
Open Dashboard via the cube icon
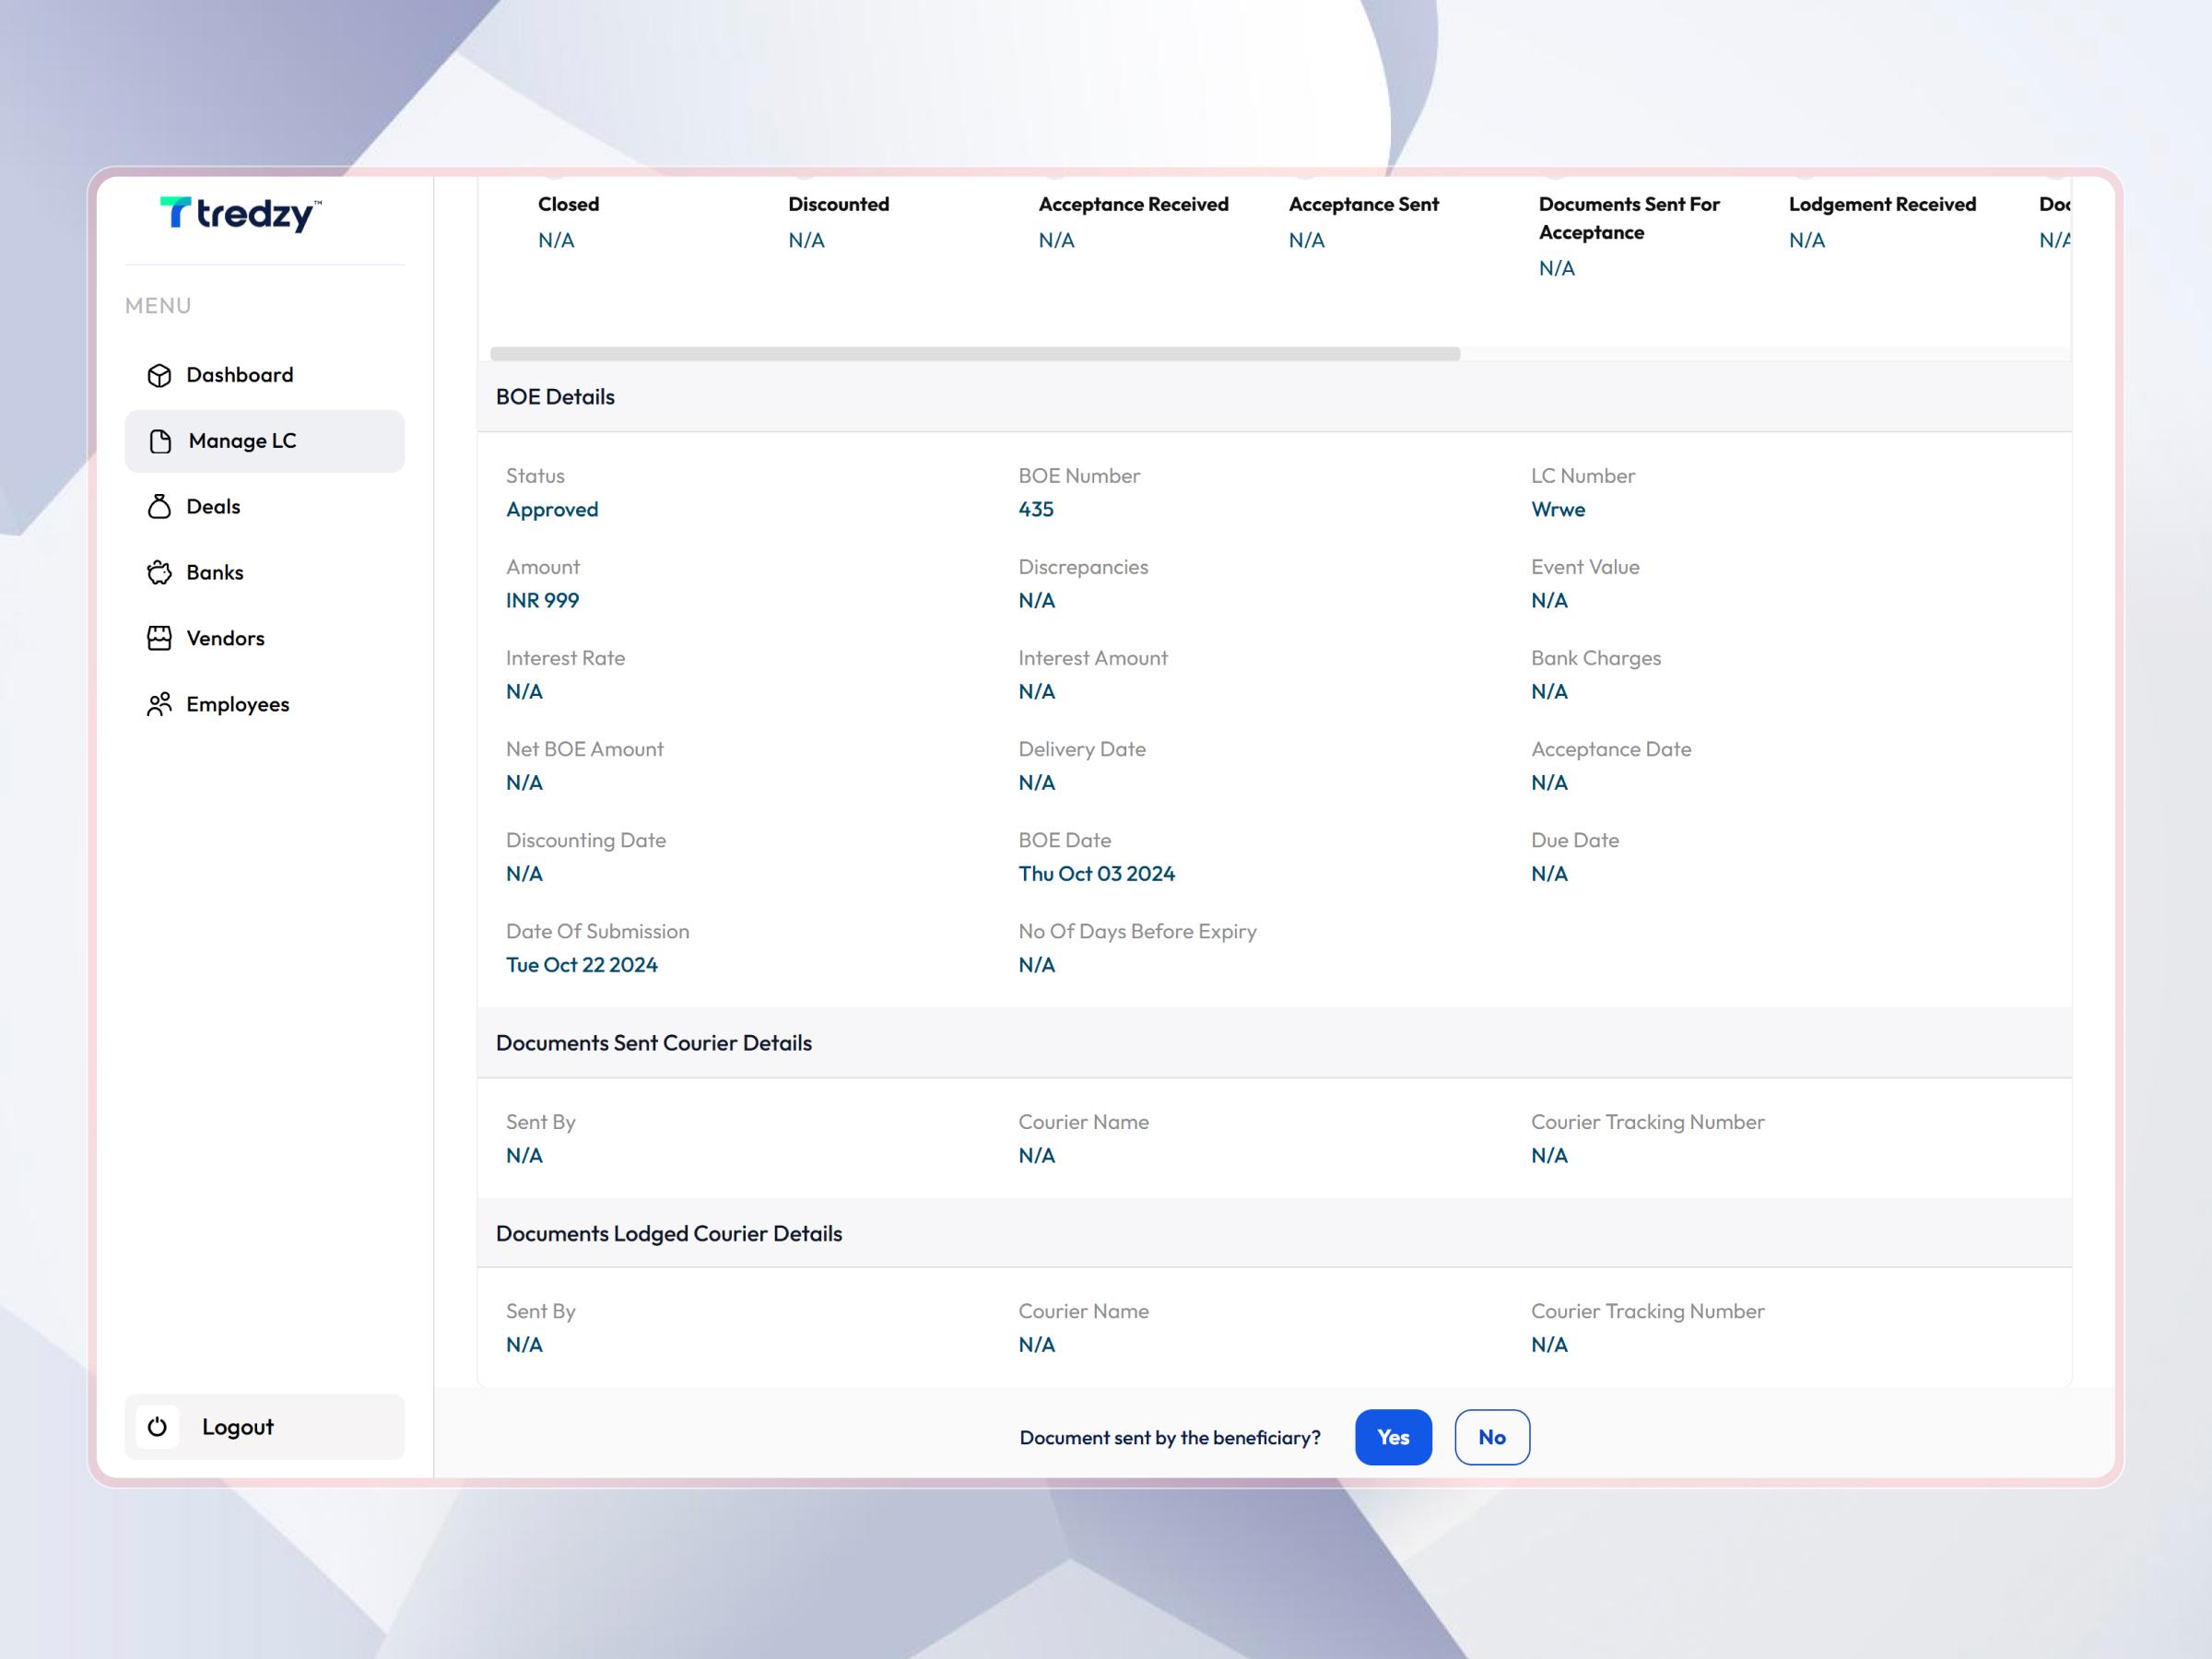coord(160,374)
